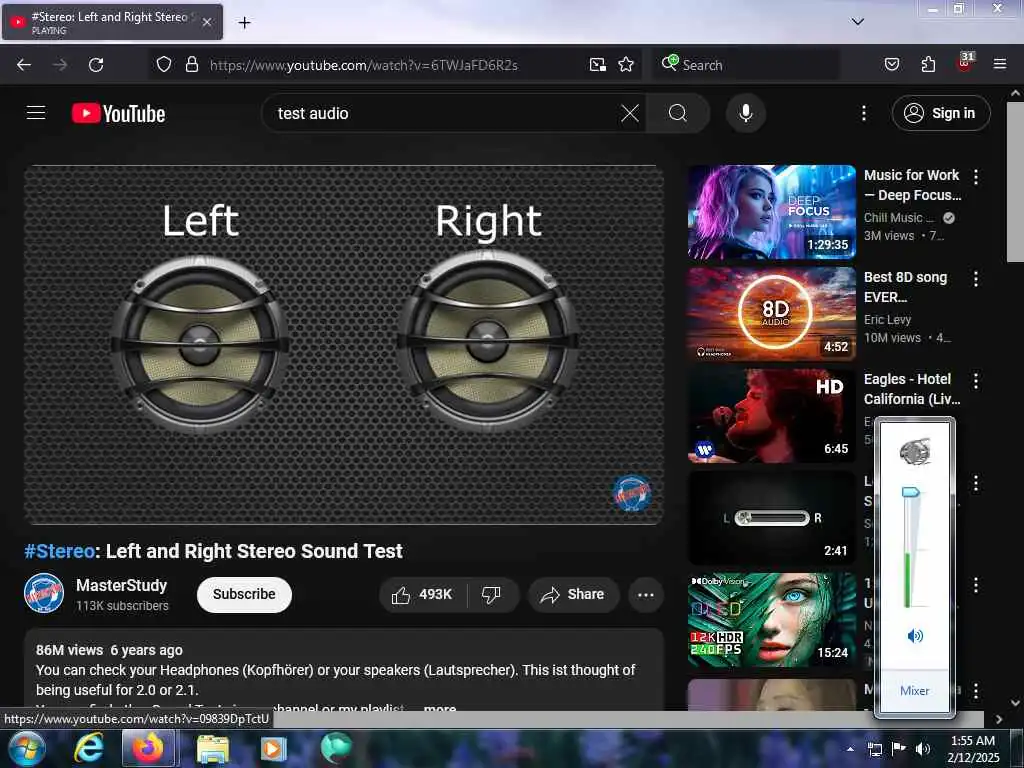Dislike the video with thumbs down
The width and height of the screenshot is (1024, 768).
coord(491,594)
